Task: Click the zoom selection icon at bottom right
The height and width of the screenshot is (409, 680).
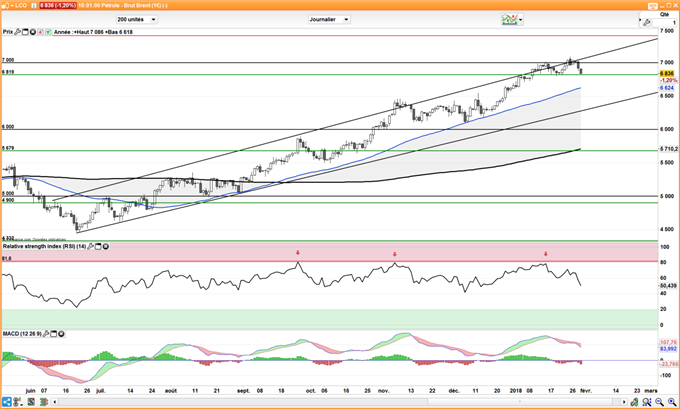Action: pos(647,402)
